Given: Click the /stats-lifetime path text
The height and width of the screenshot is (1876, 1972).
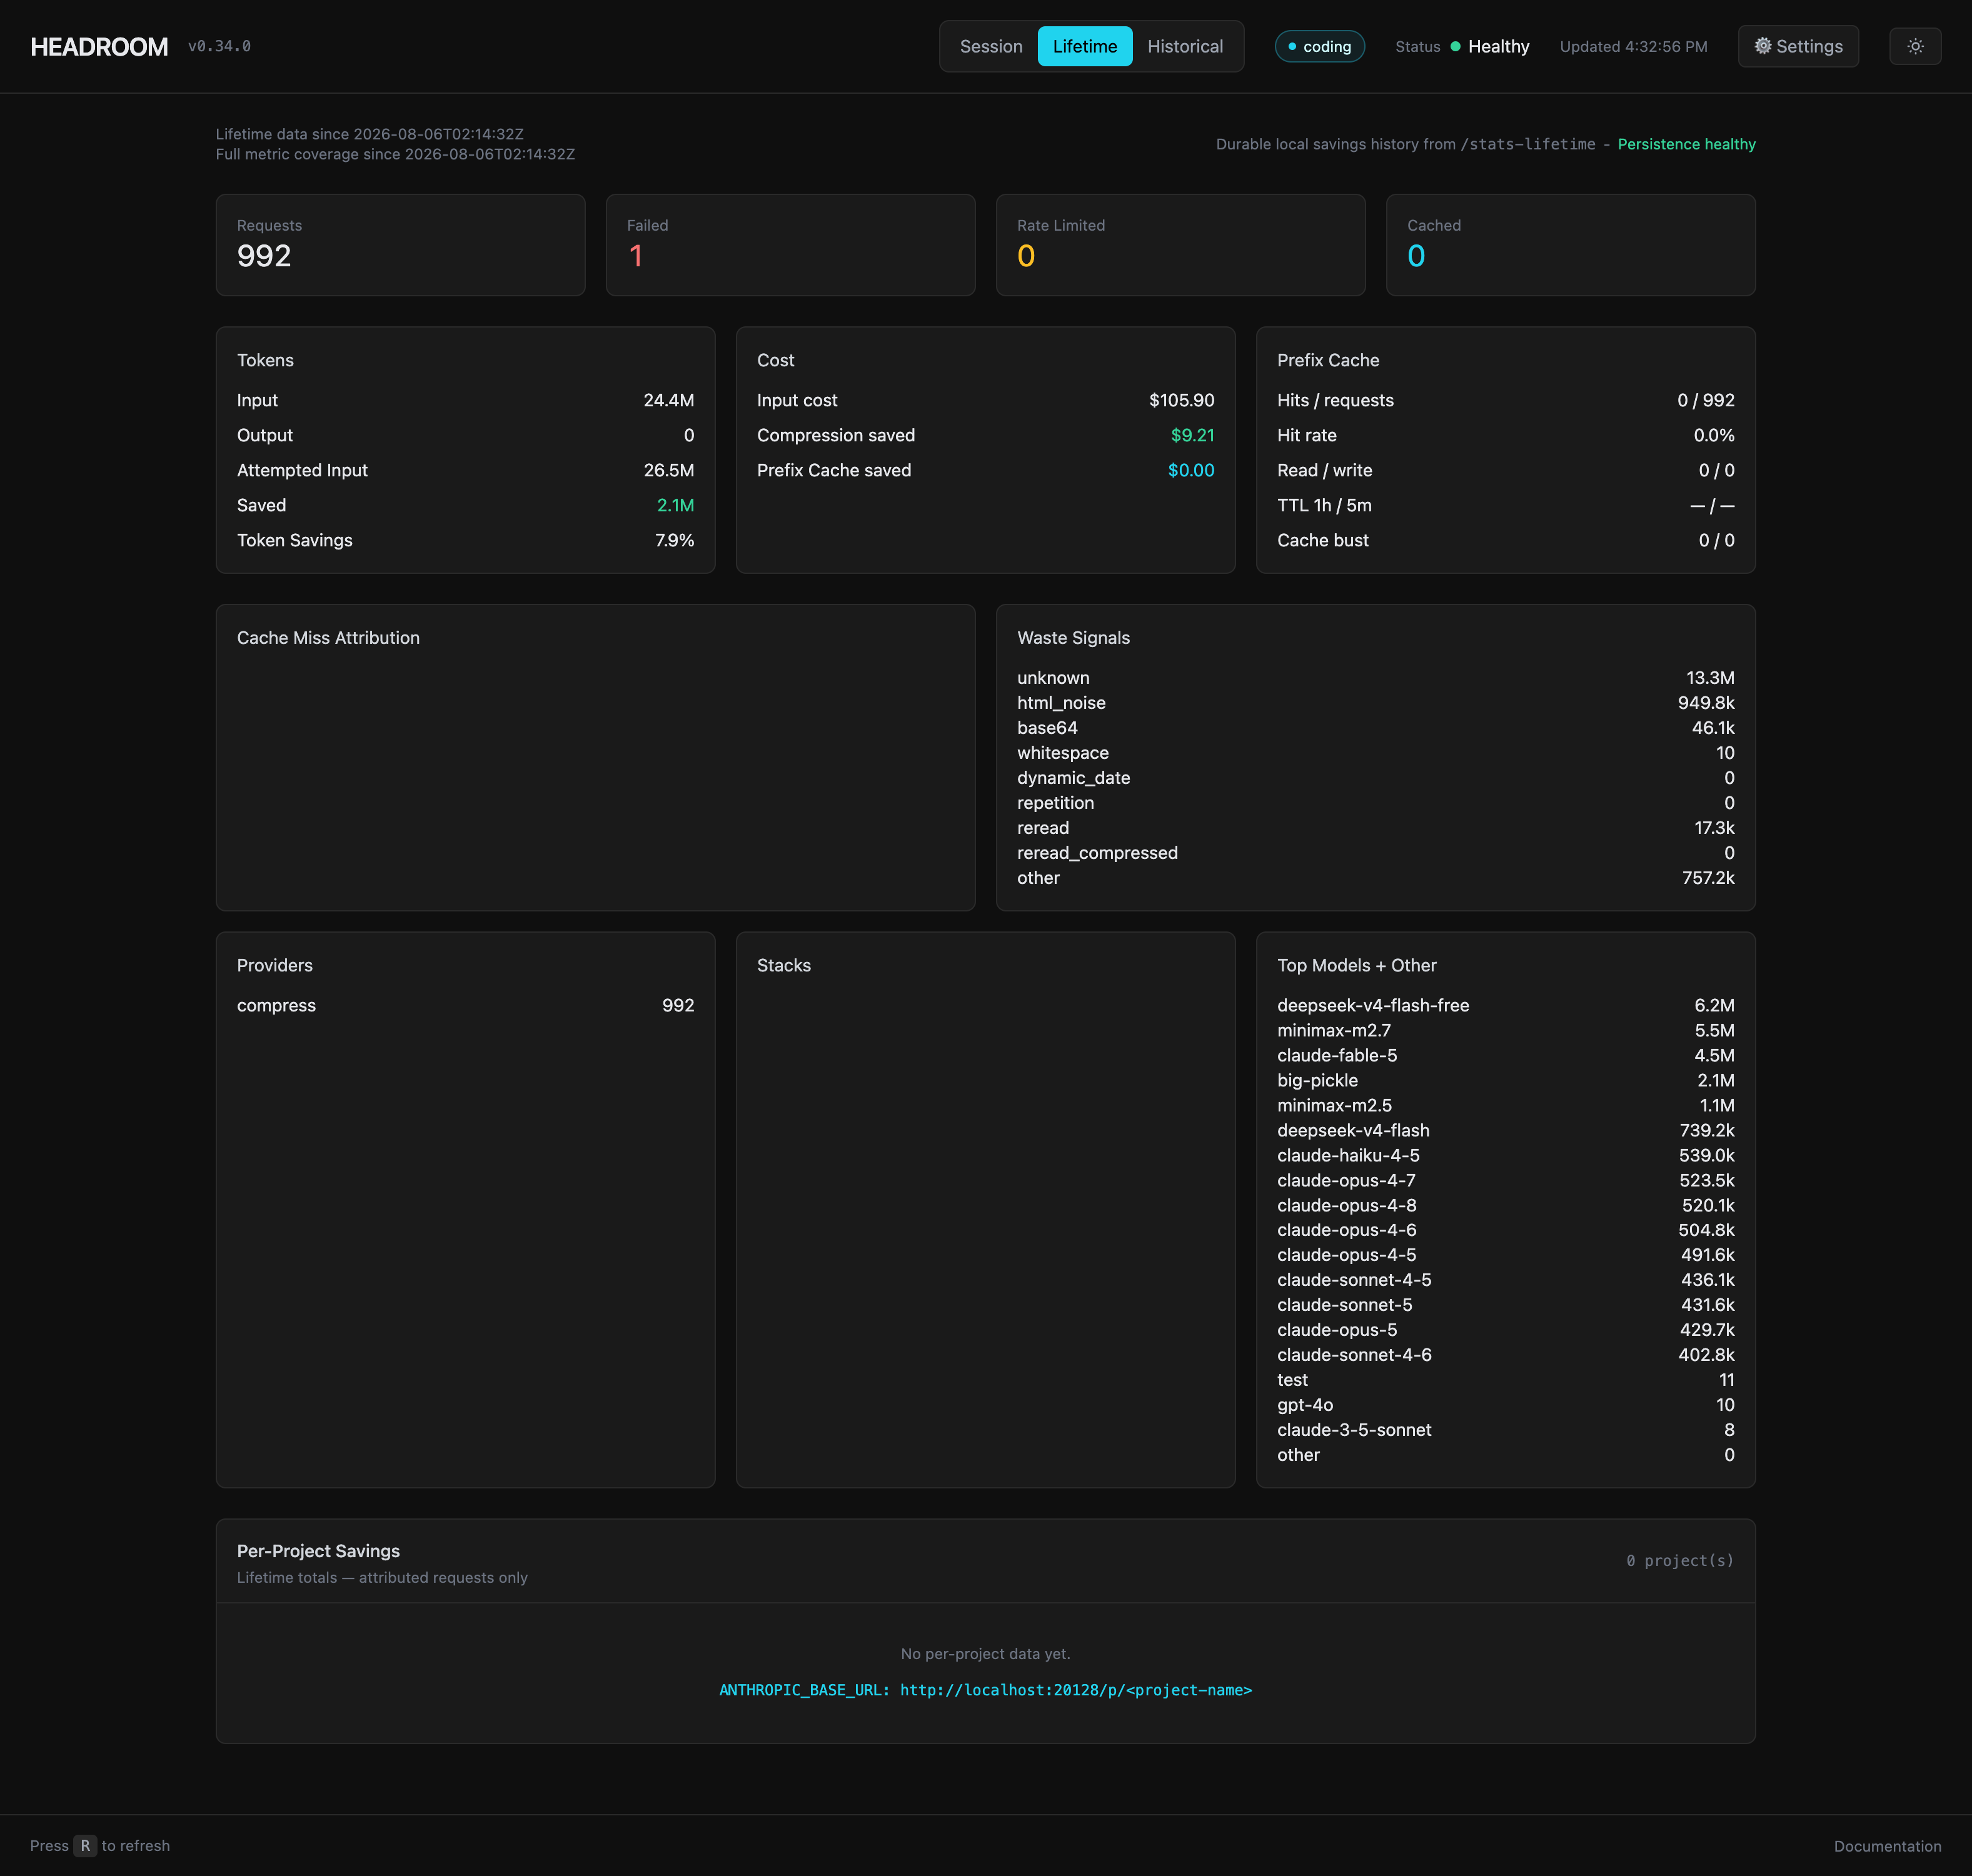Looking at the screenshot, I should tap(1527, 144).
